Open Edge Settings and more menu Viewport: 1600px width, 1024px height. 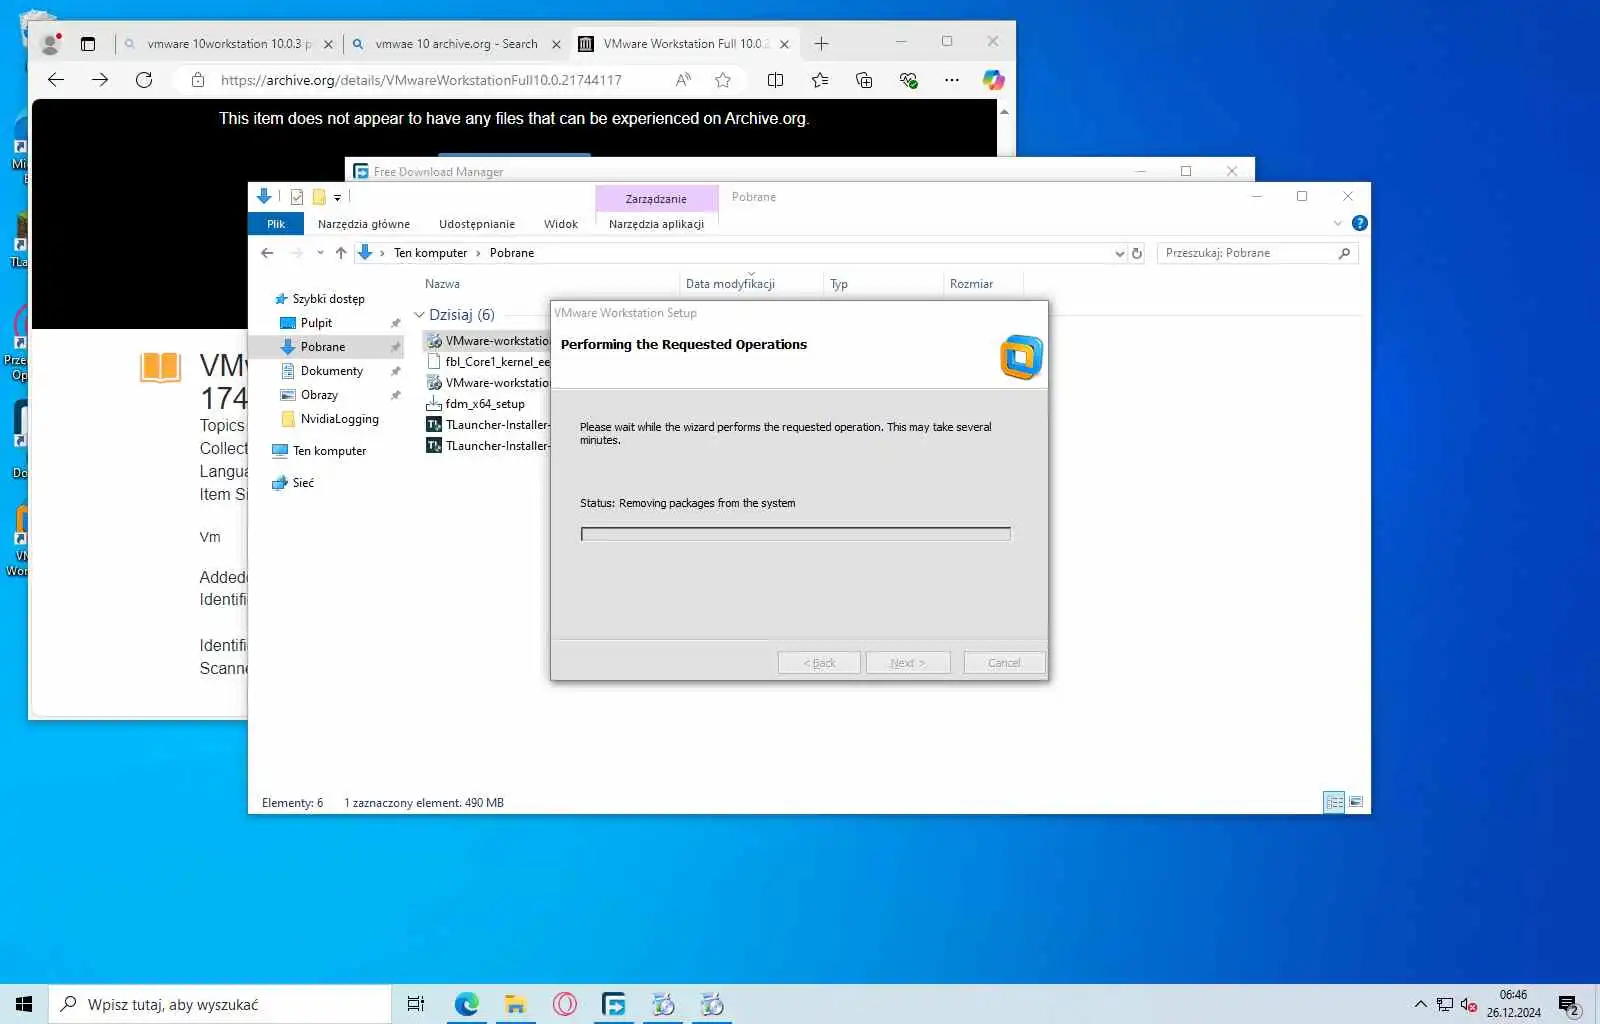pyautogui.click(x=951, y=80)
